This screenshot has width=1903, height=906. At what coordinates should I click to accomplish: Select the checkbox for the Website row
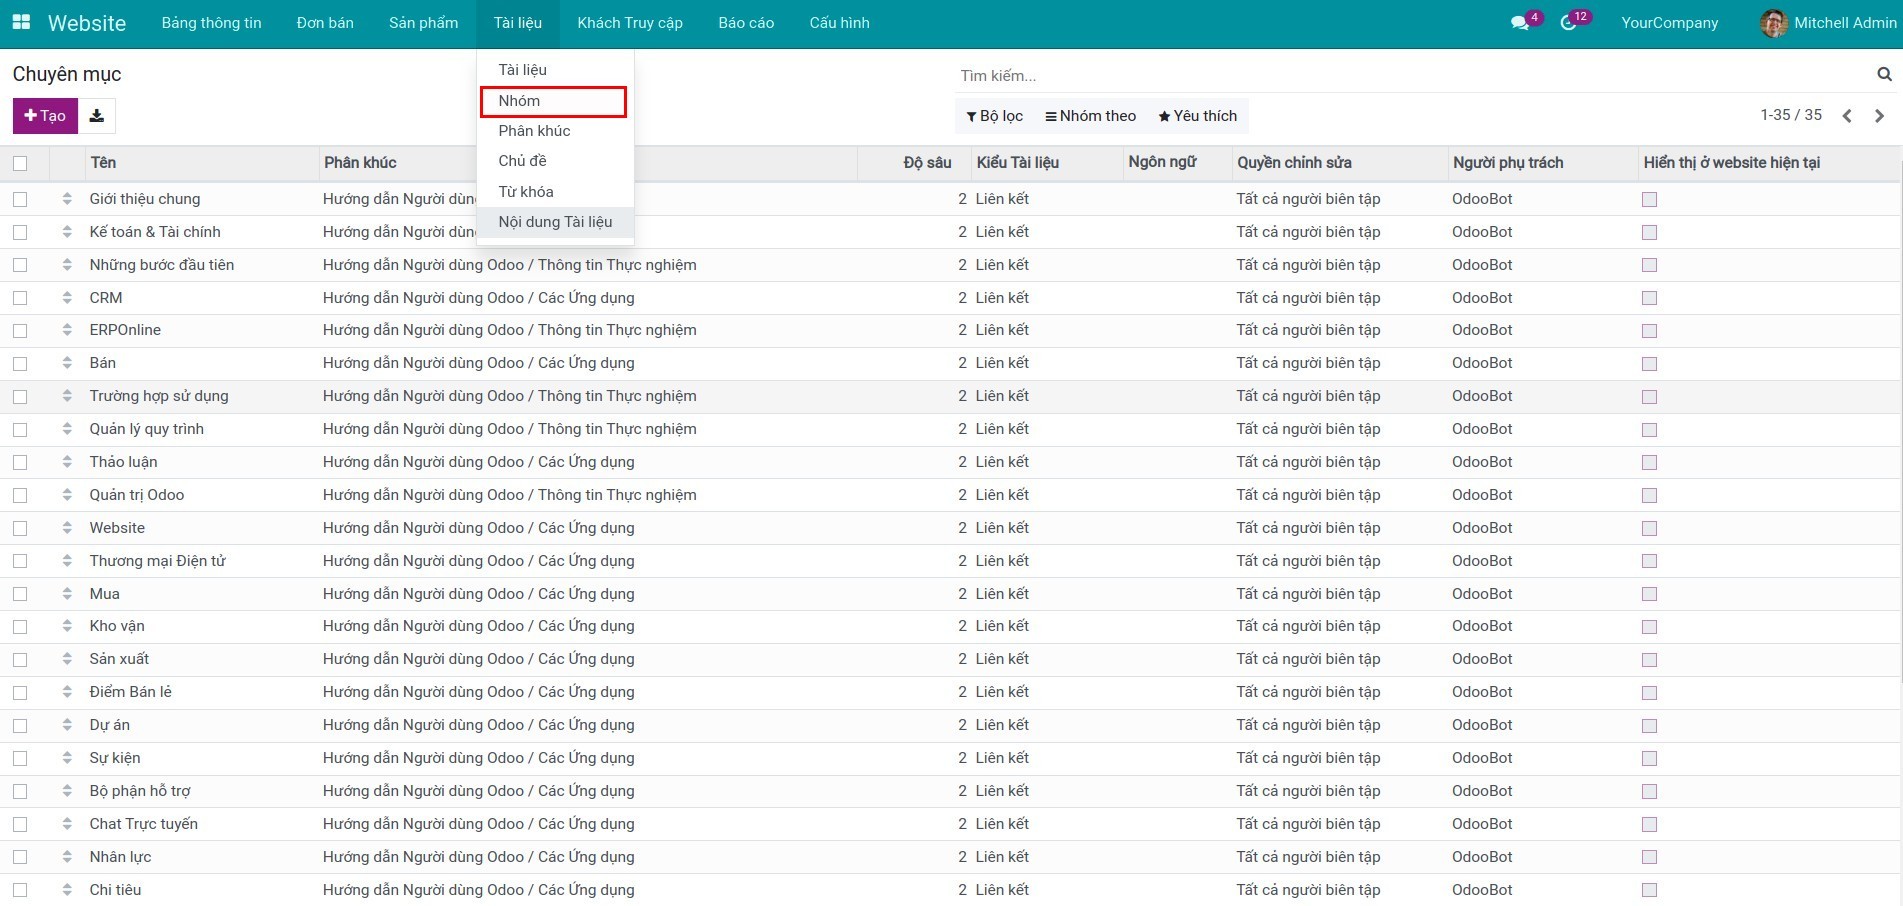[x=20, y=528]
